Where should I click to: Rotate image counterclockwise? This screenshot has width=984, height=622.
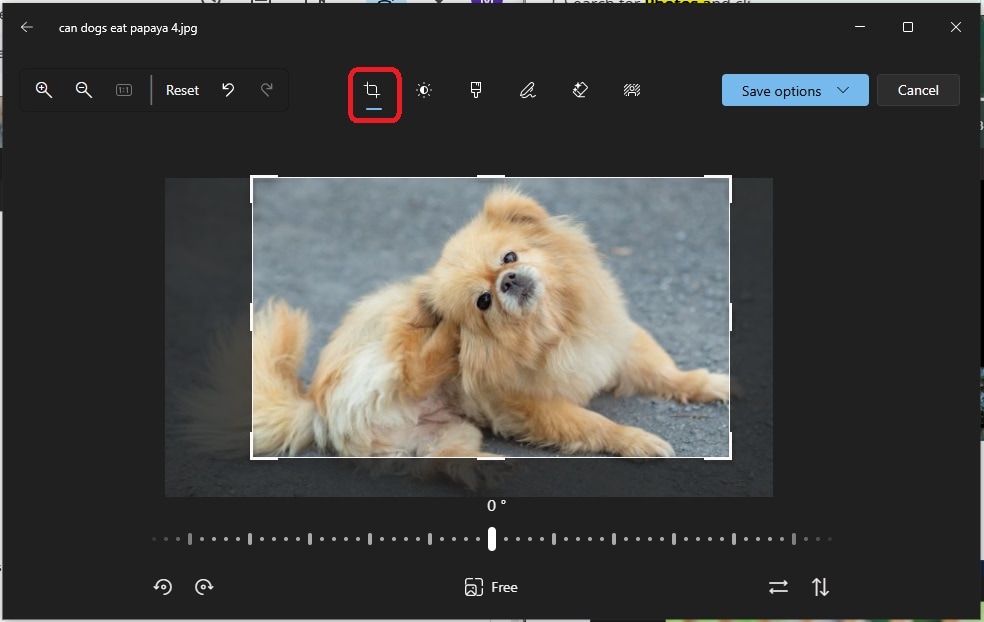tap(163, 587)
